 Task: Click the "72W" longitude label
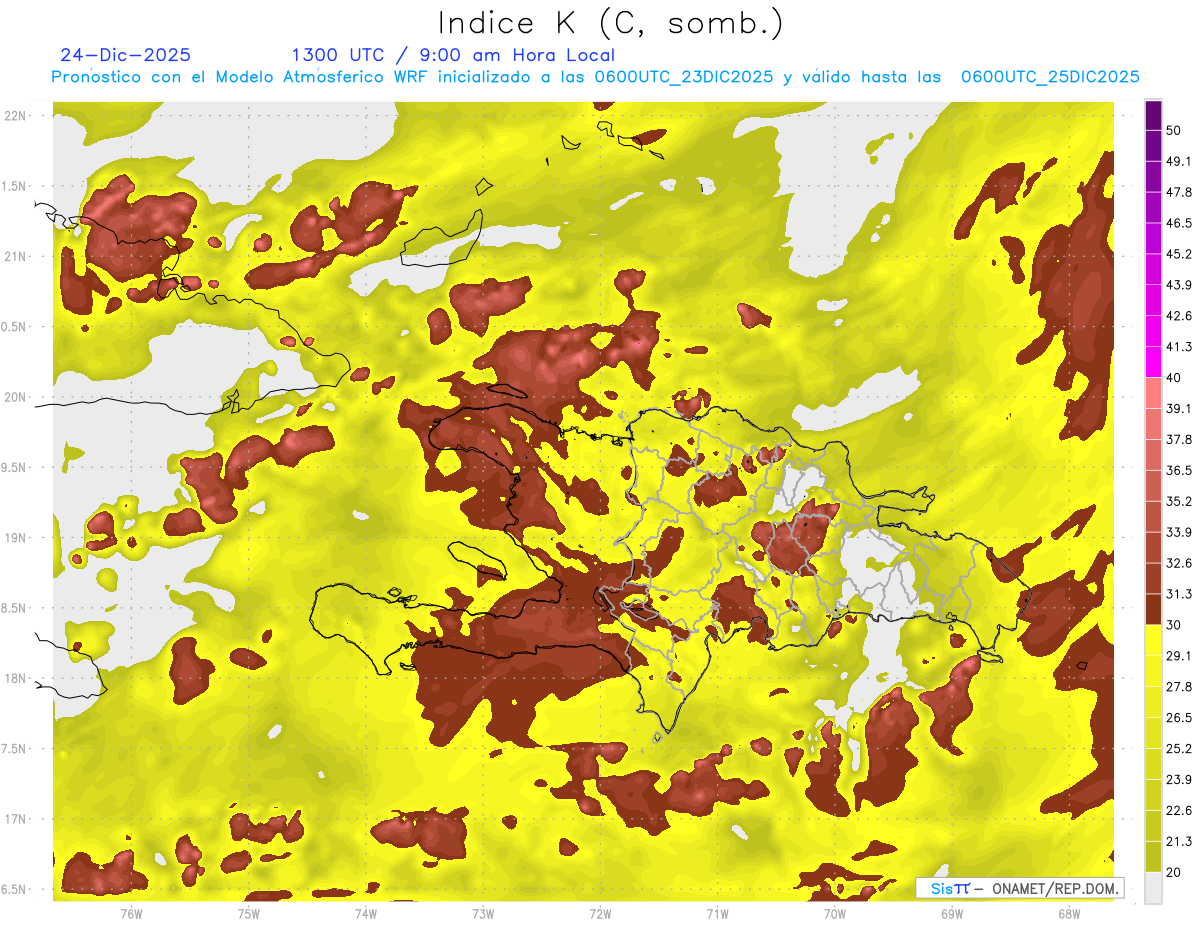tap(600, 913)
